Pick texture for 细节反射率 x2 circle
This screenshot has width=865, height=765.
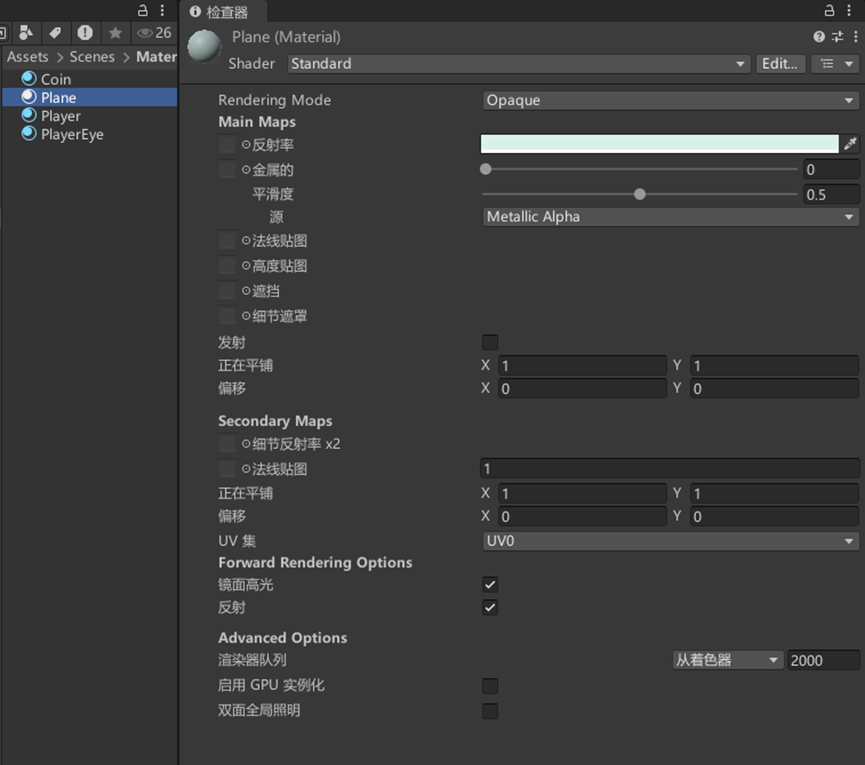[x=246, y=443]
